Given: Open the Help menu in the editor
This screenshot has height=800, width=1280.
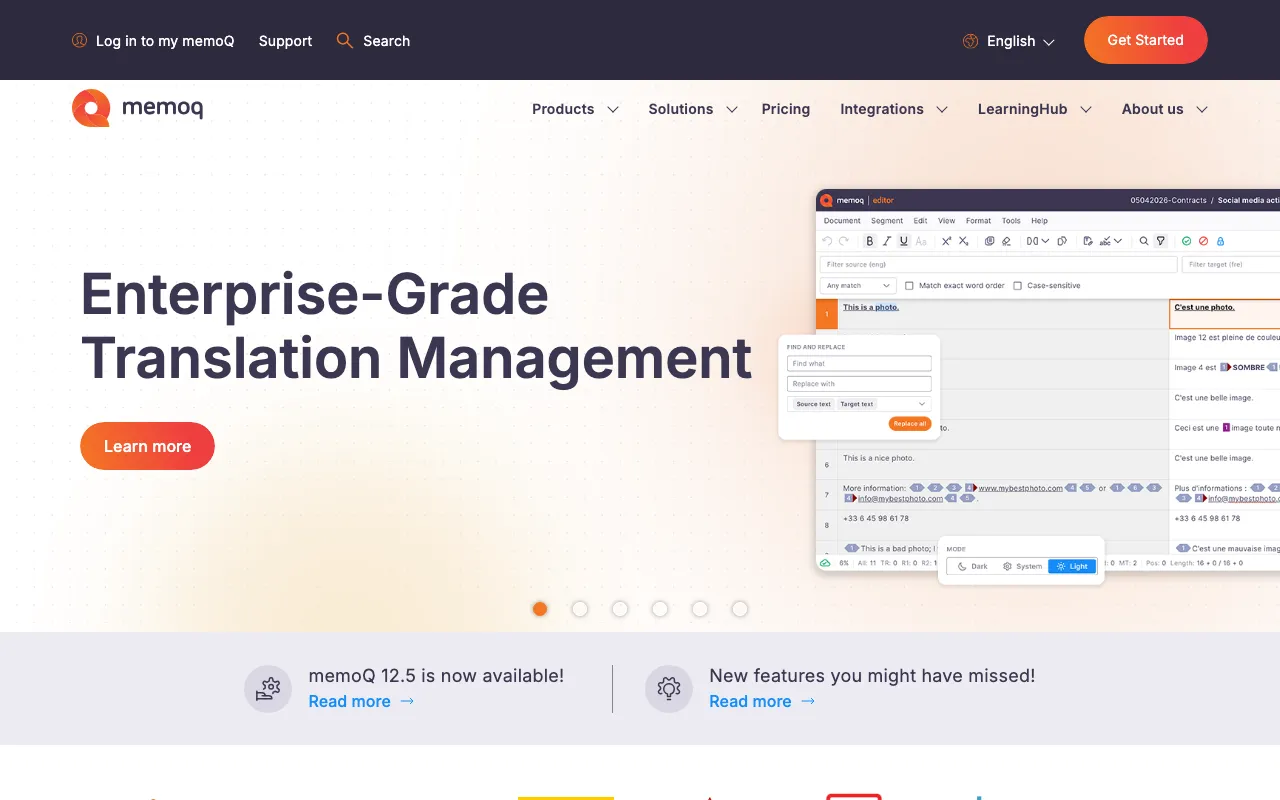Looking at the screenshot, I should click(1040, 221).
